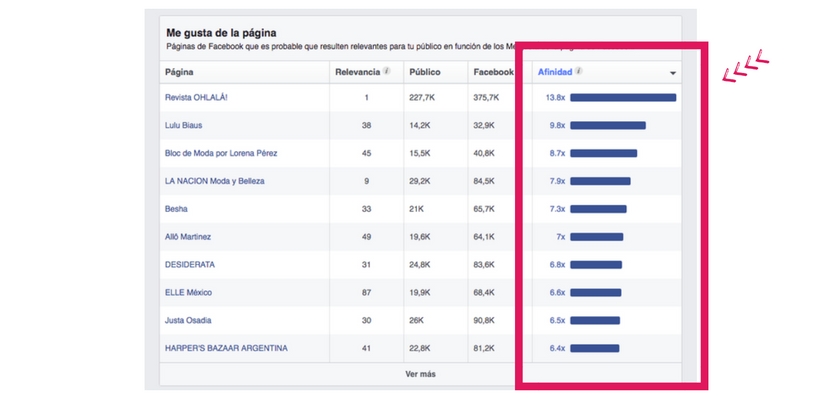Sort by Página column header
This screenshot has width=840, height=400.
pyautogui.click(x=179, y=72)
